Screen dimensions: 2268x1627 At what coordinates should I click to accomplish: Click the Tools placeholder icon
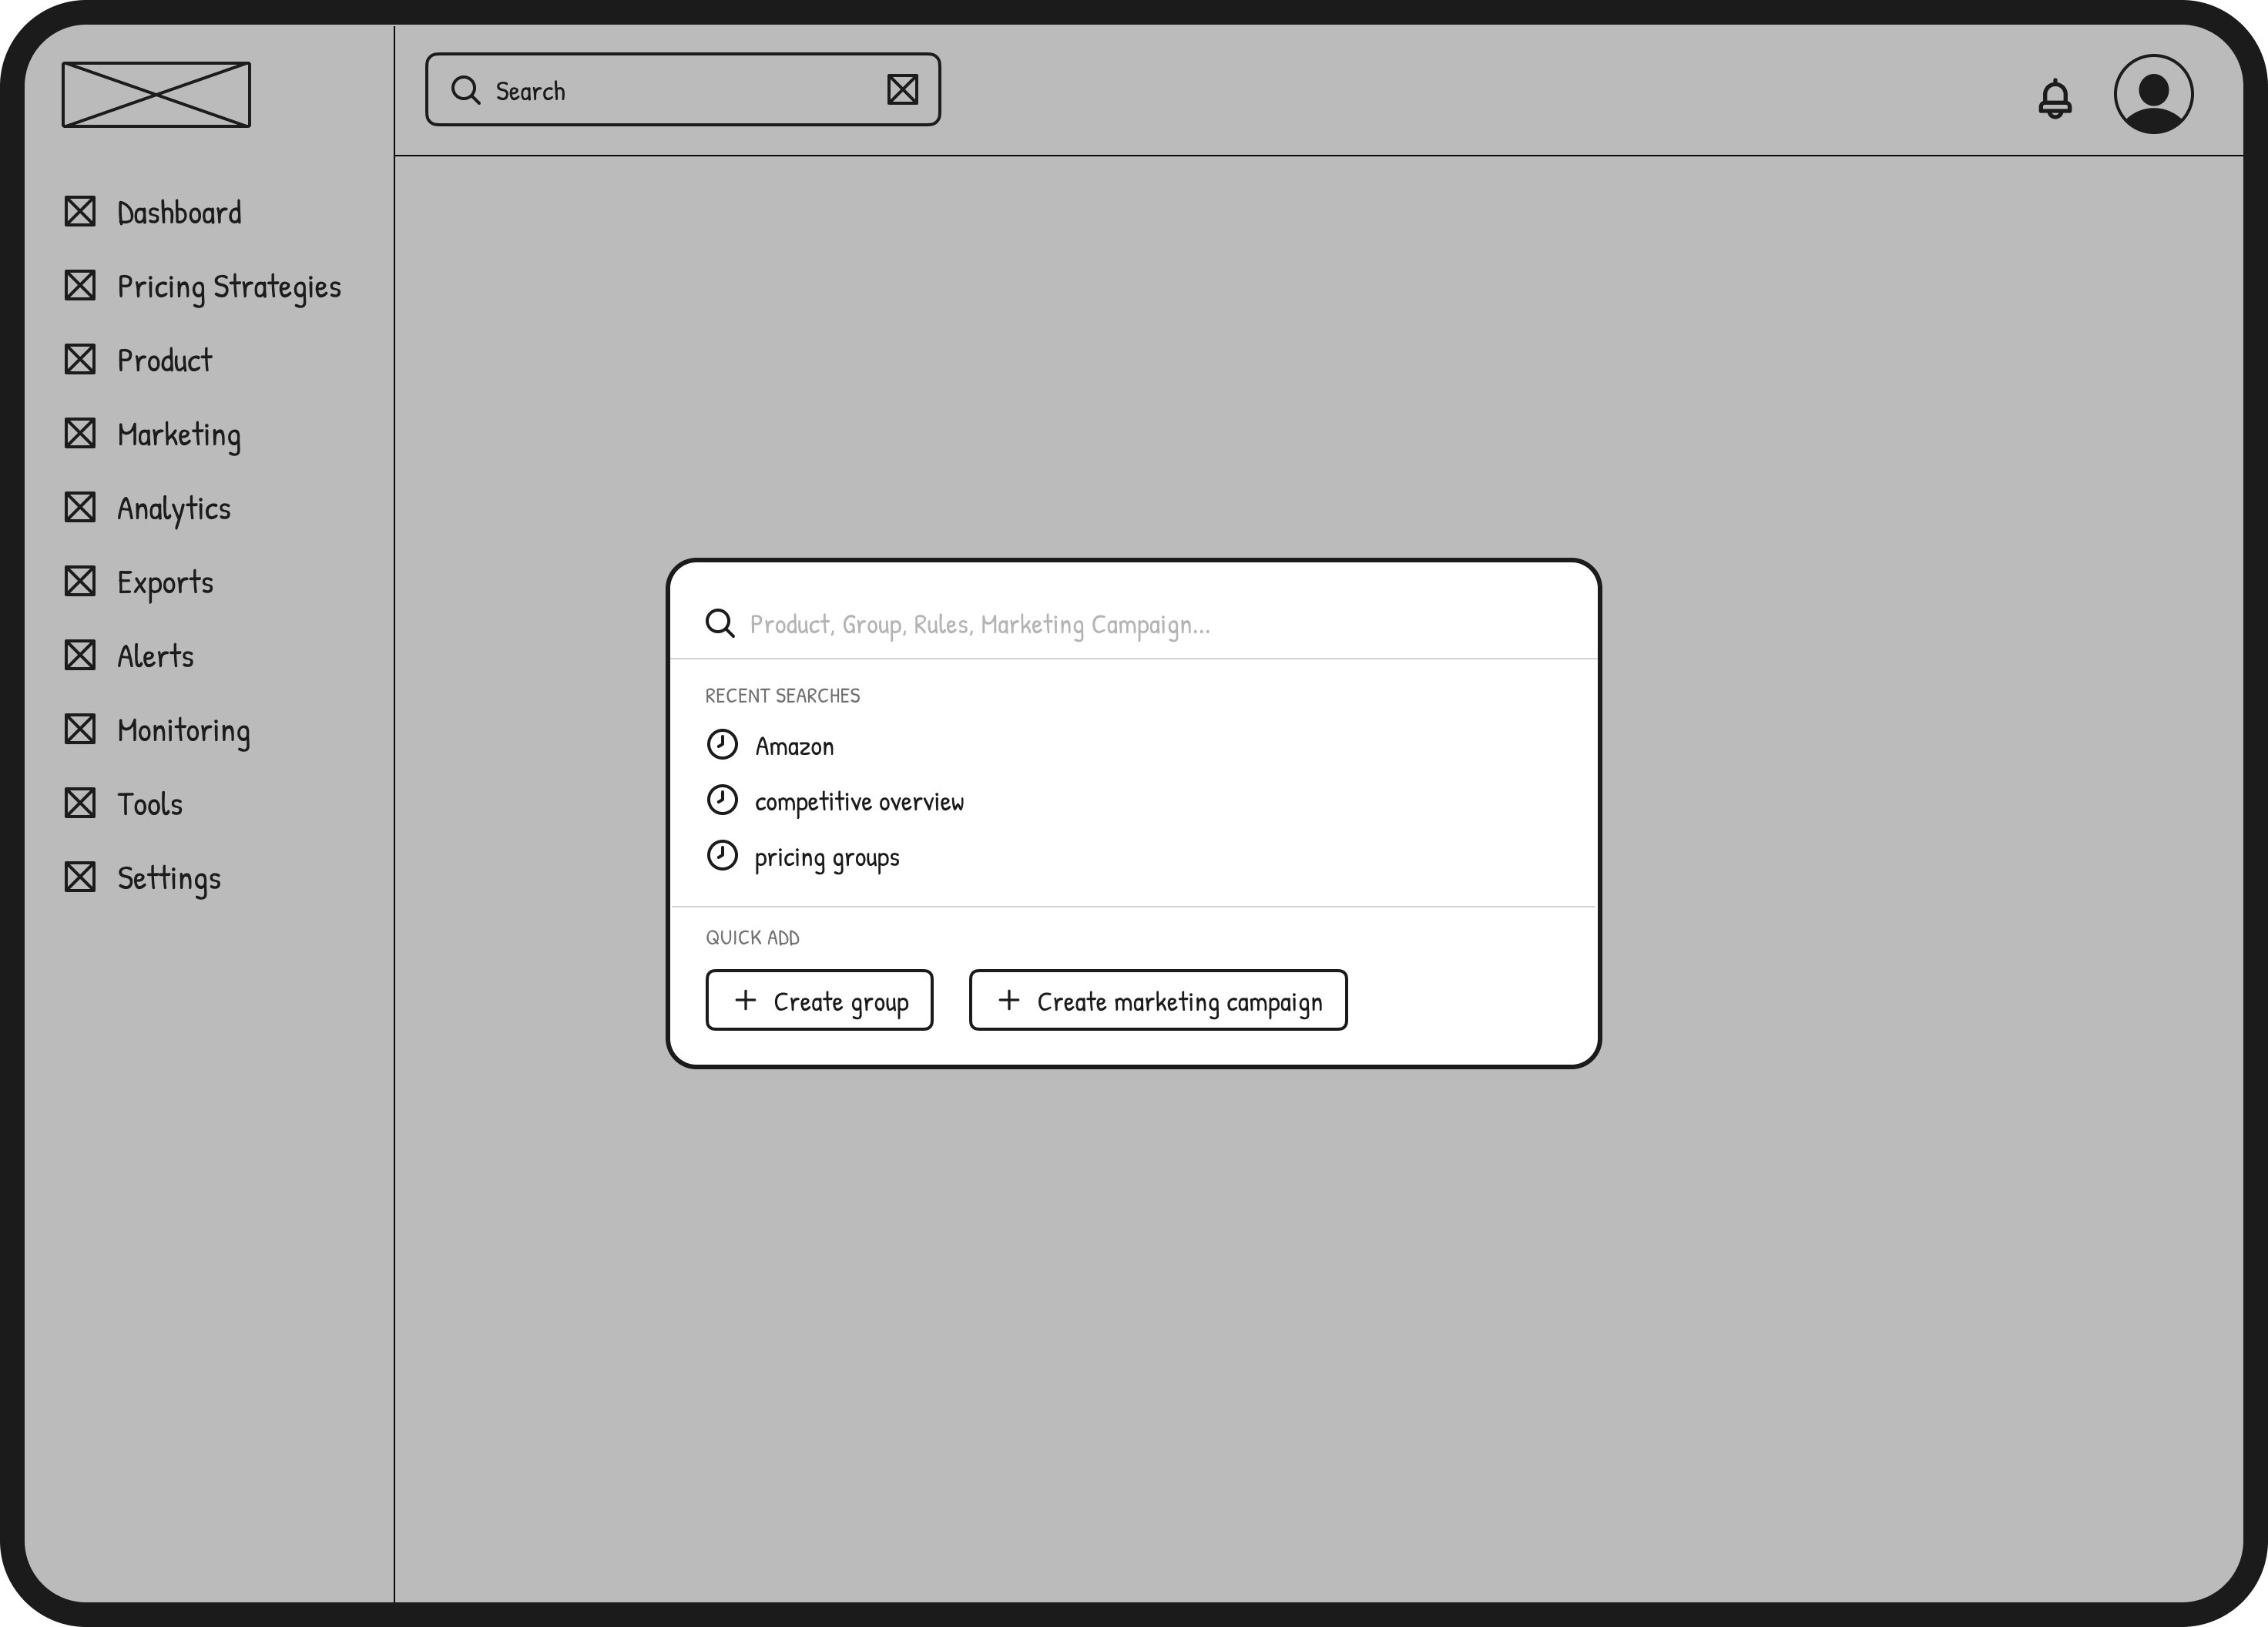[80, 803]
